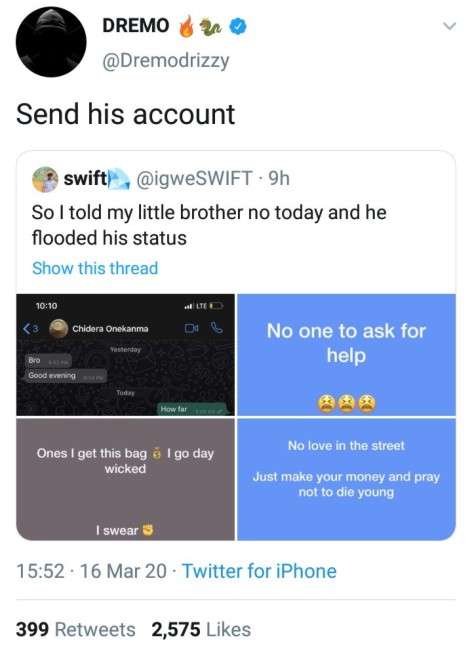The image size is (472, 648).
Task: Tap the dragon emoji in DREMO's name
Action: (x=210, y=27)
